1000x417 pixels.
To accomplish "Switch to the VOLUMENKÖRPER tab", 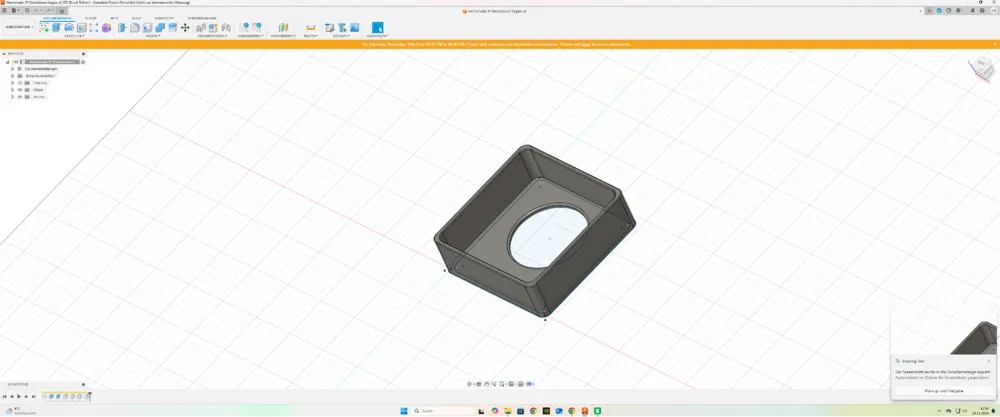I will coord(57,18).
